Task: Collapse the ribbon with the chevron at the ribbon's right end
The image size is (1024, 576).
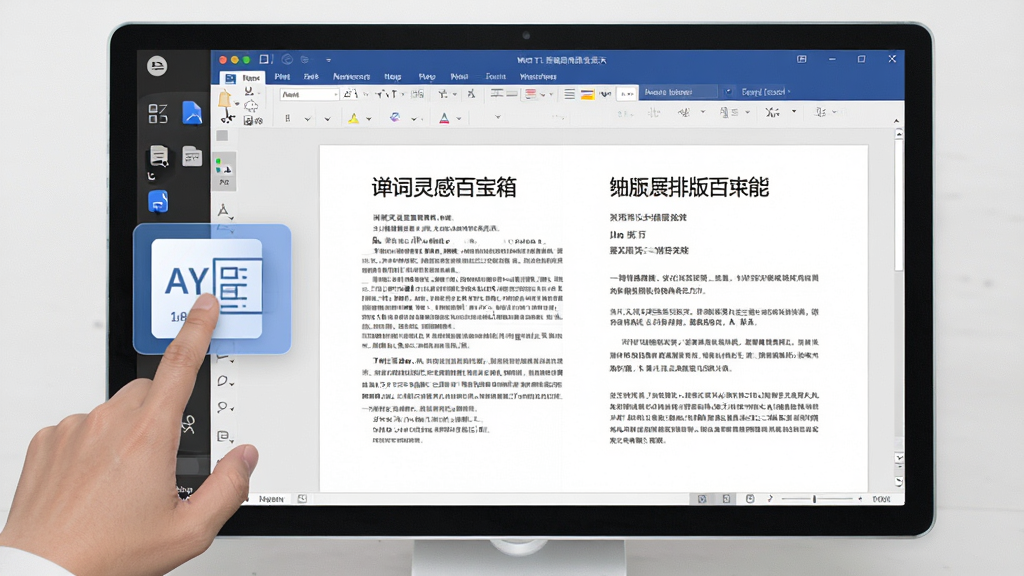Action: tap(896, 121)
